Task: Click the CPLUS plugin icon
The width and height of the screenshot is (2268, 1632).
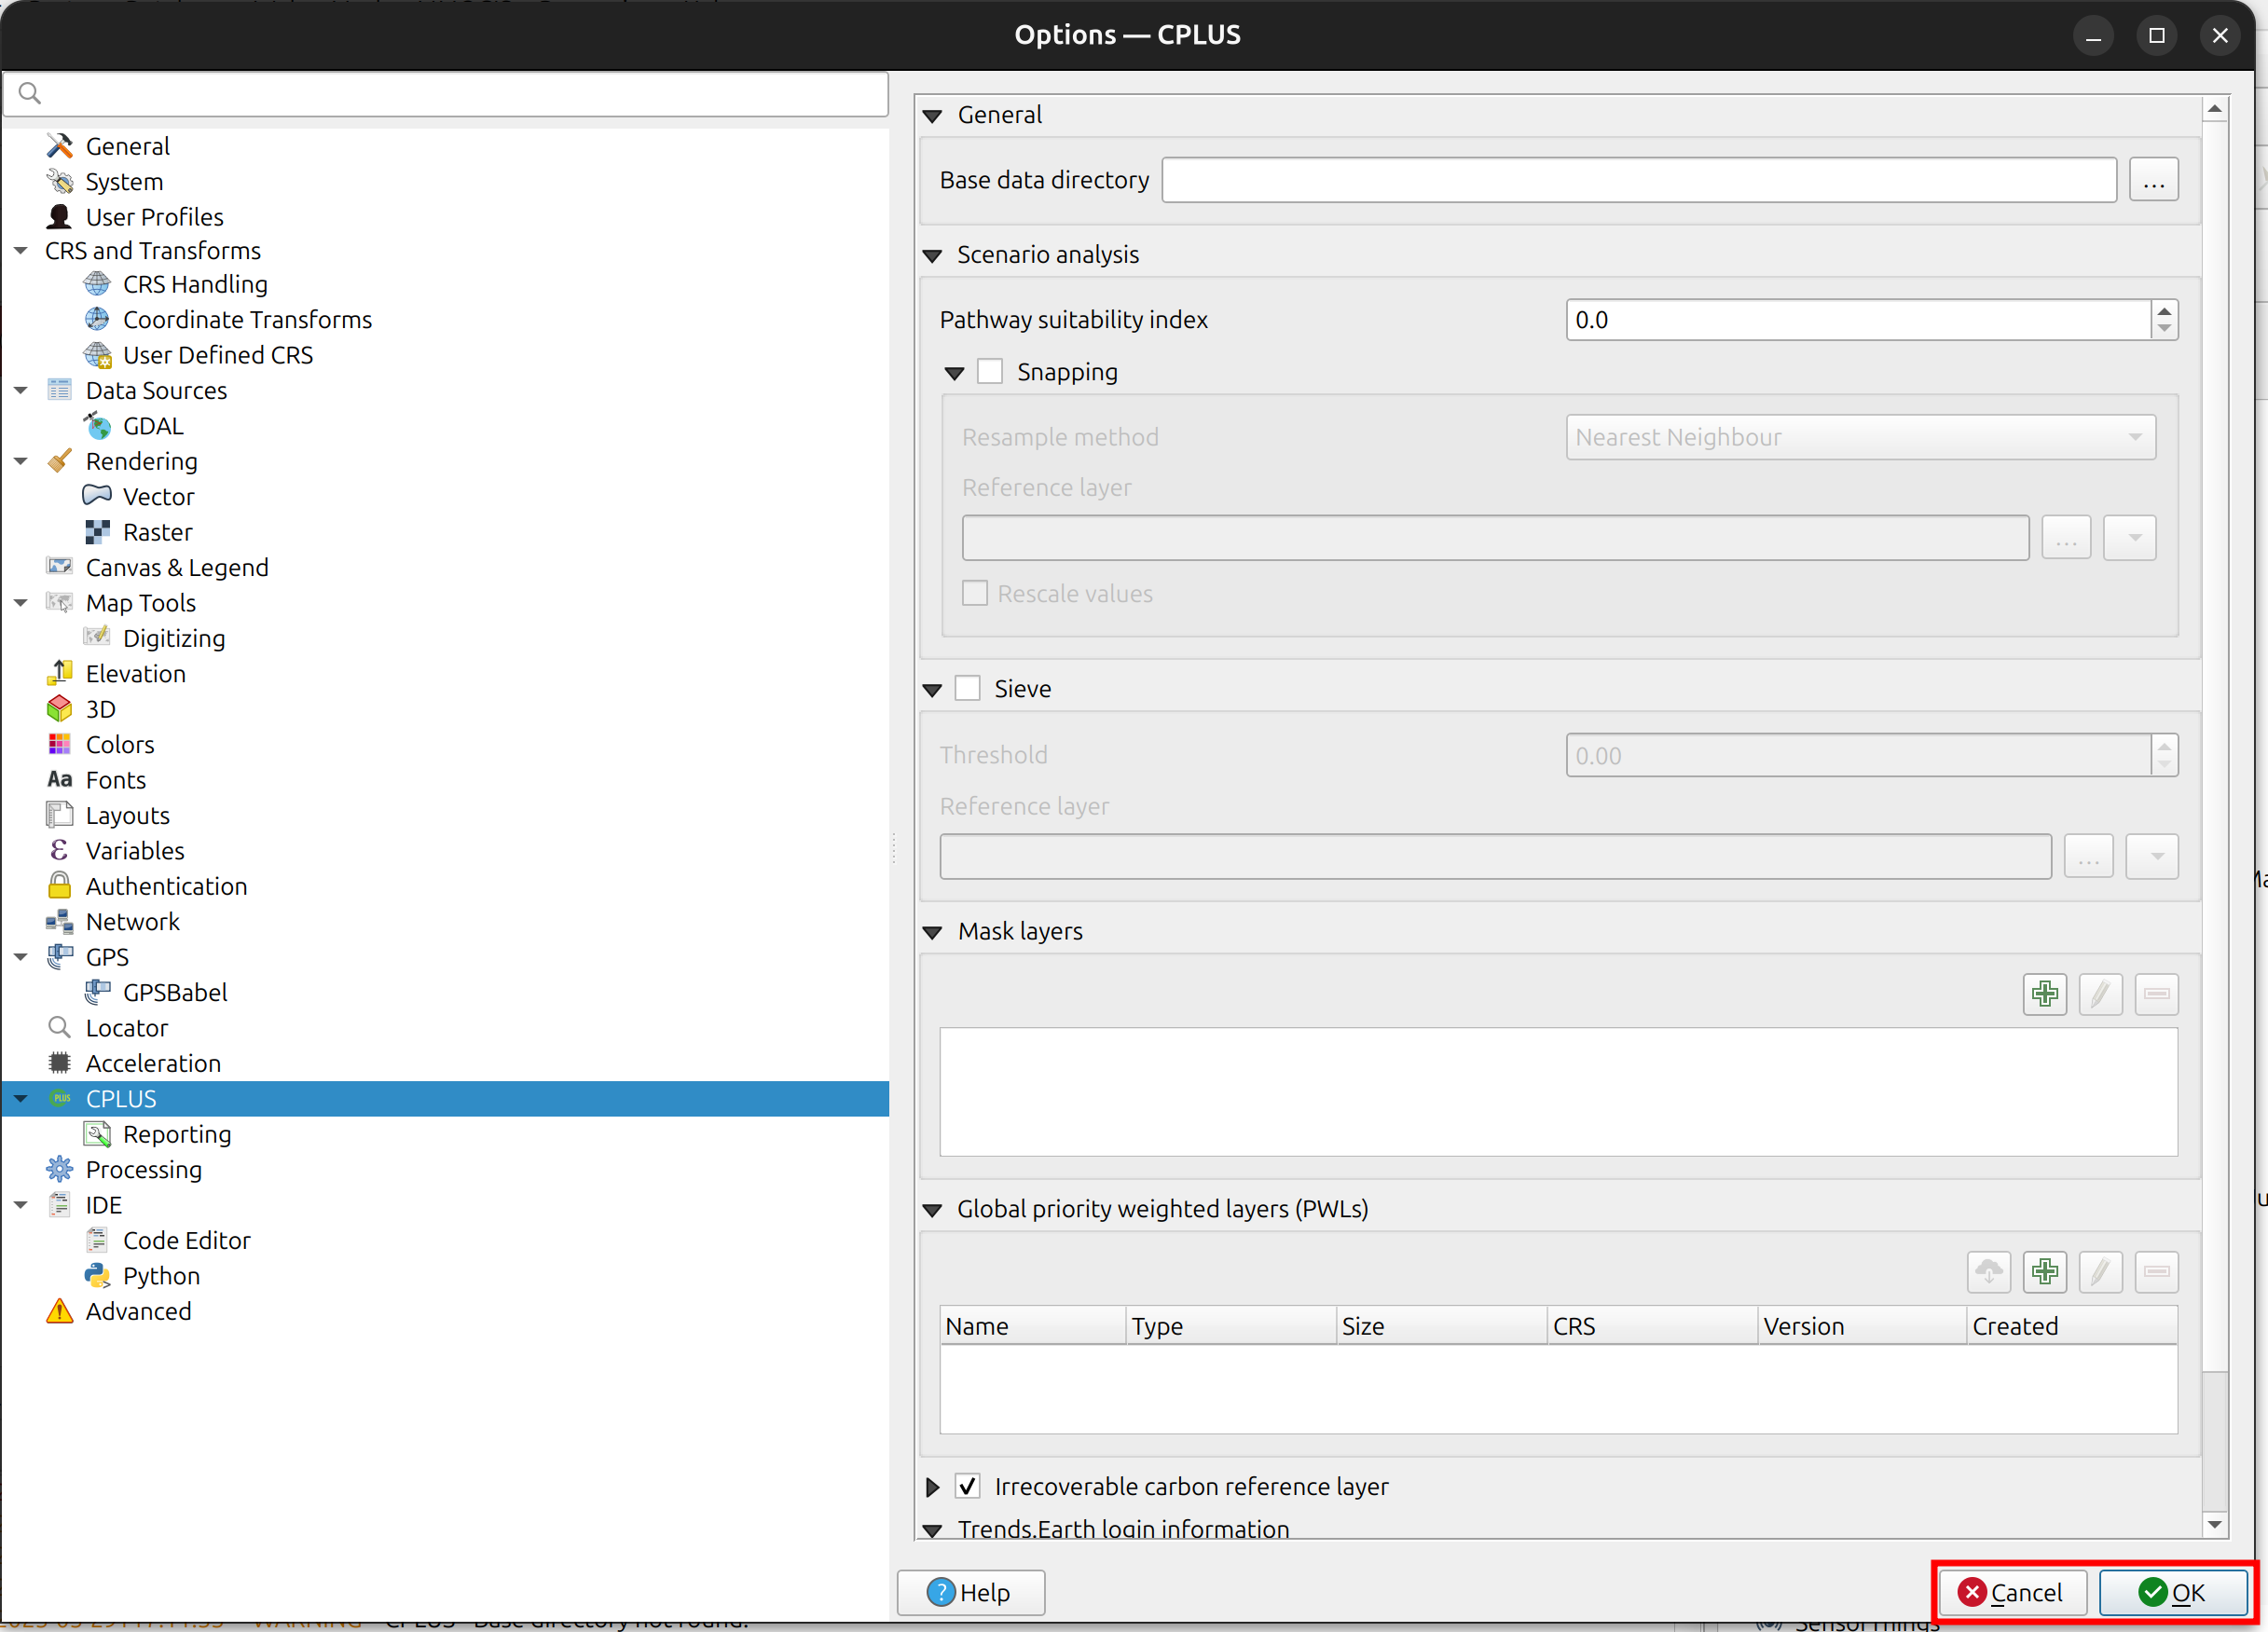Action: 60,1098
